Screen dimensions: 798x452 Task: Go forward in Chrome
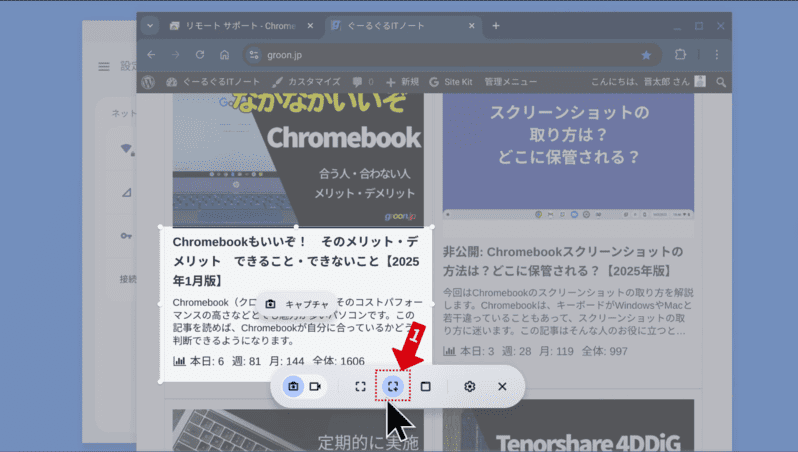tap(176, 54)
